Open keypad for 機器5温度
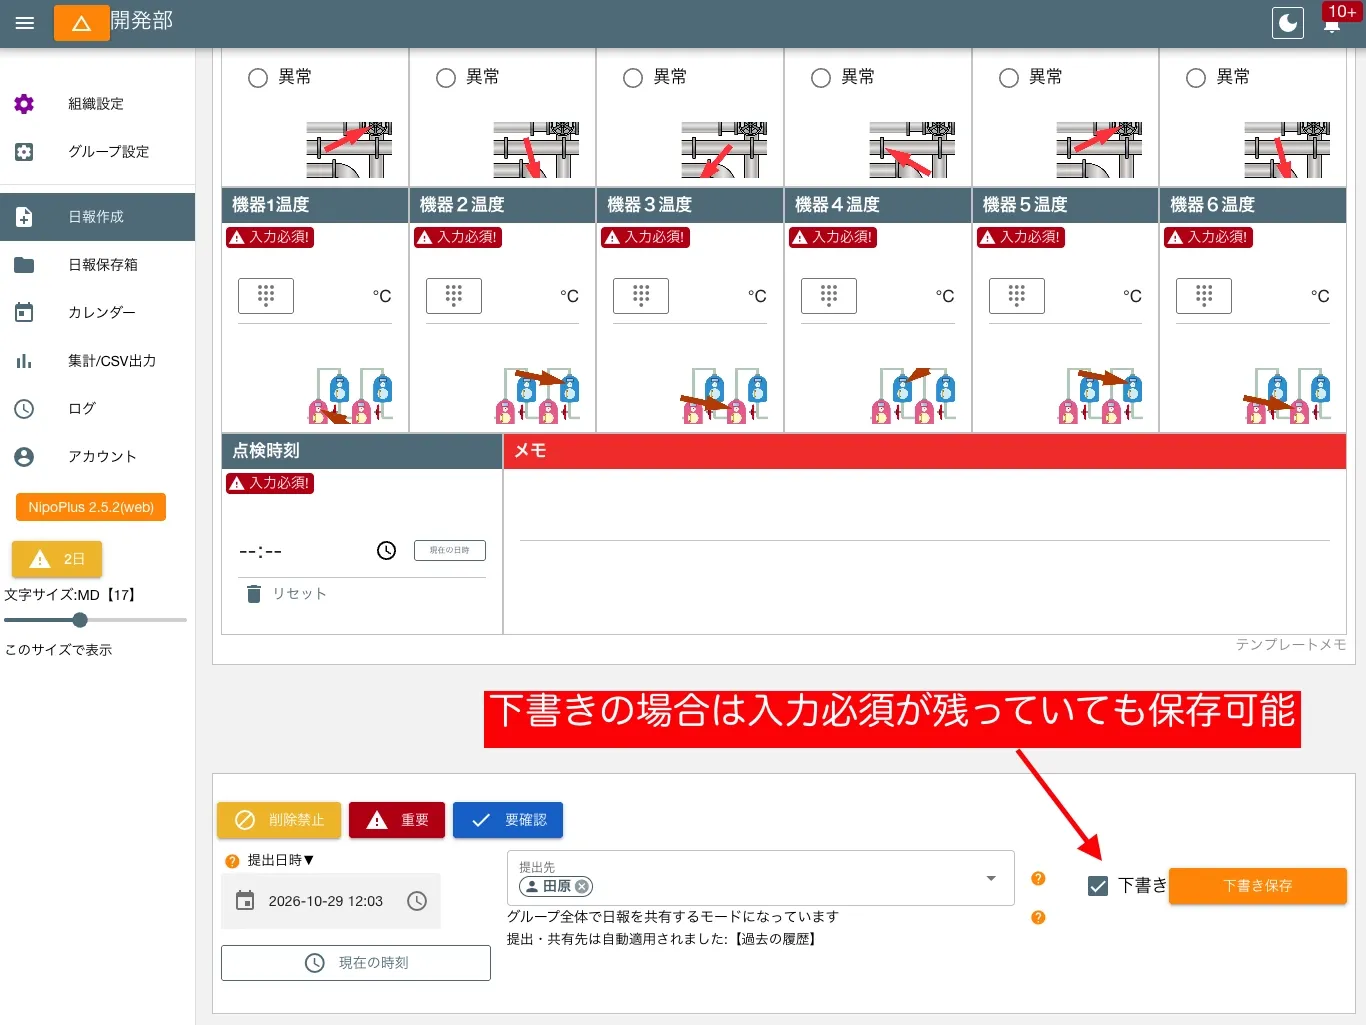 tap(1017, 296)
